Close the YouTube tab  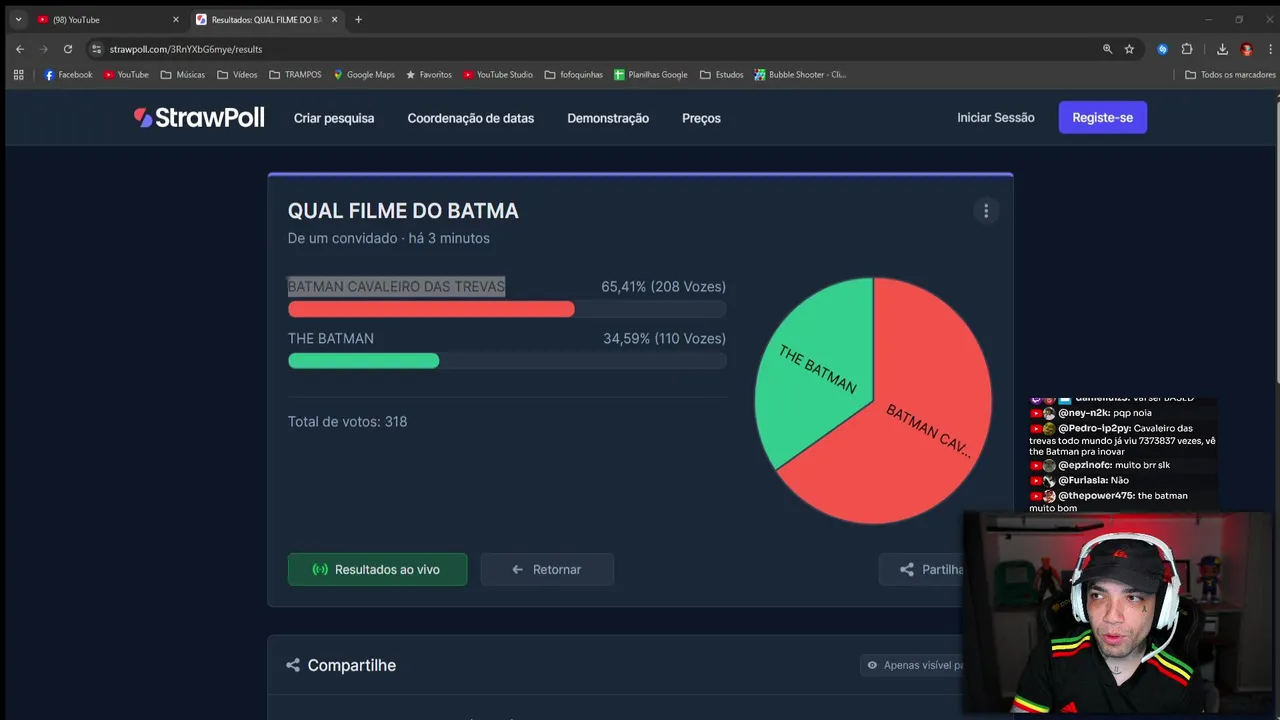click(x=175, y=19)
